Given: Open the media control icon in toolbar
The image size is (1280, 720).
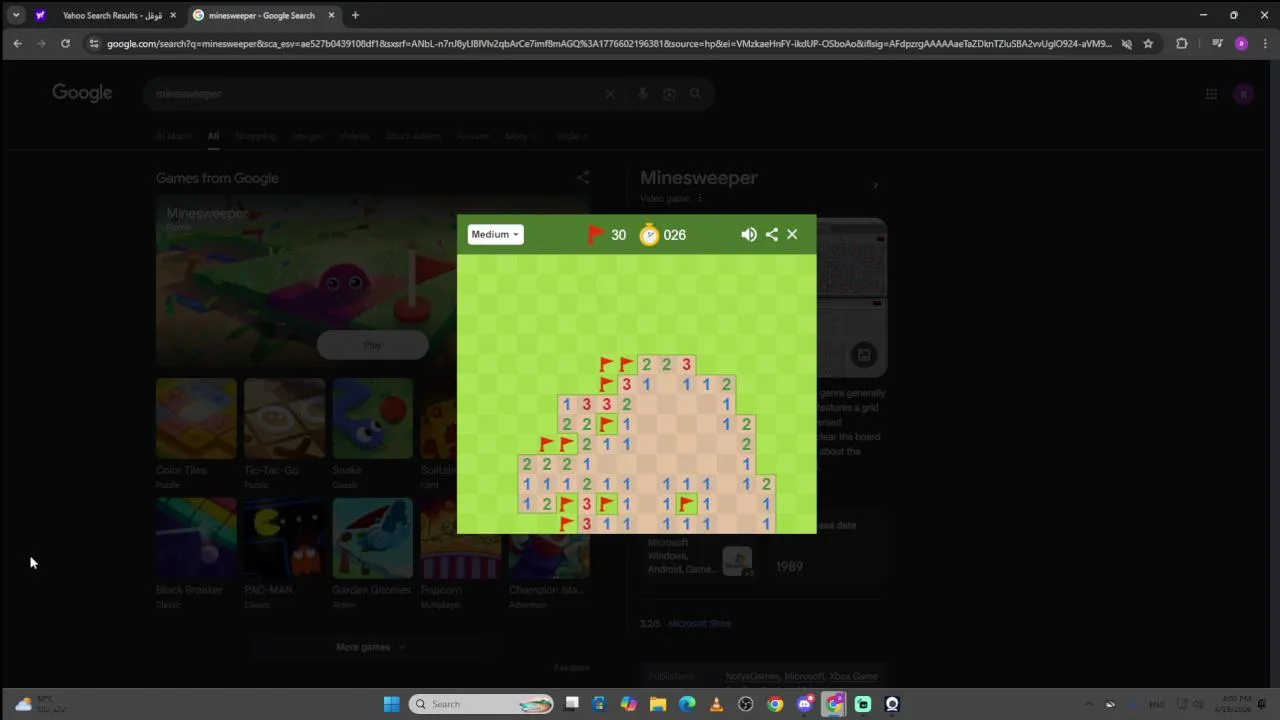Looking at the screenshot, I should 1217,43.
